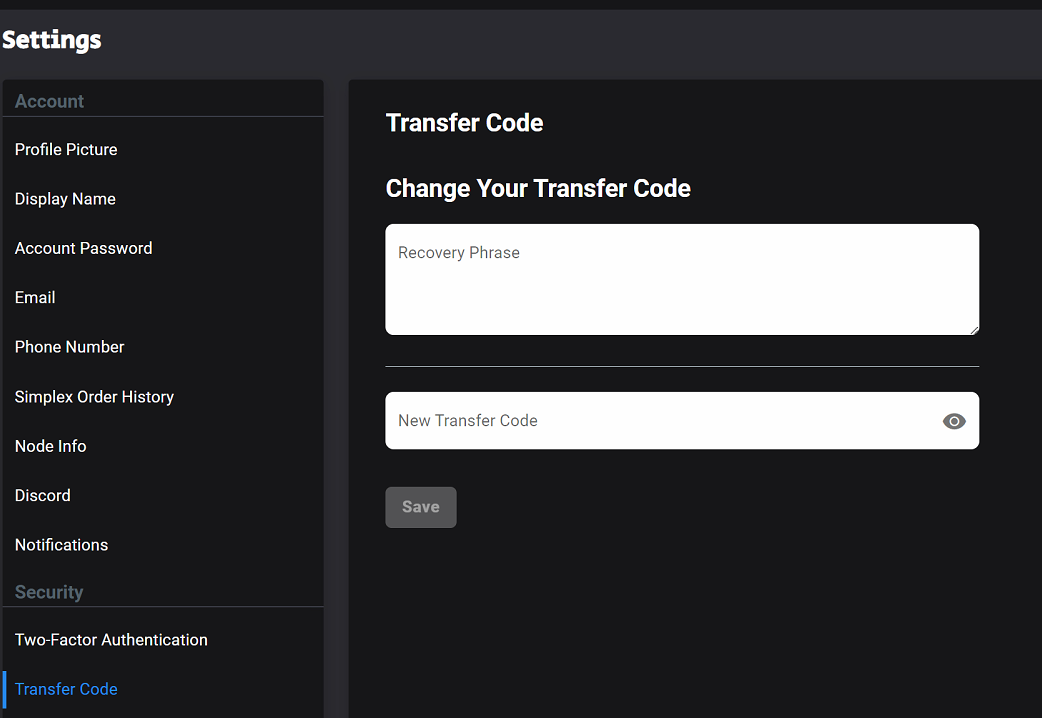Click the Account section header
The width and height of the screenshot is (1042, 718).
(x=49, y=101)
